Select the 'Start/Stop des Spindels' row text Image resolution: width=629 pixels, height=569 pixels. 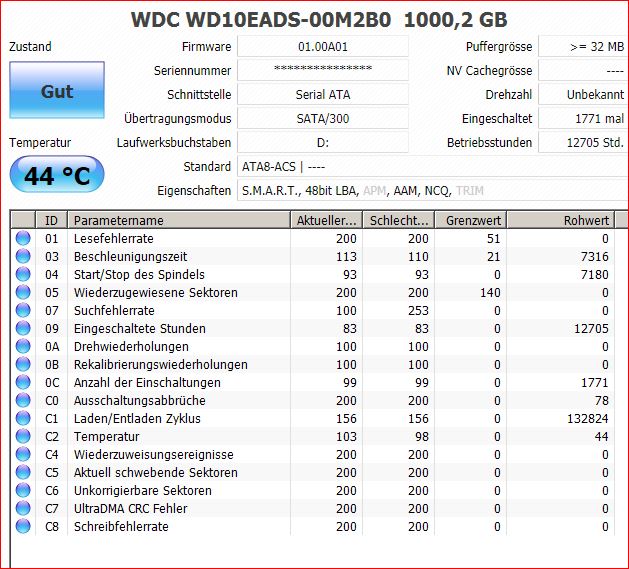[139, 274]
